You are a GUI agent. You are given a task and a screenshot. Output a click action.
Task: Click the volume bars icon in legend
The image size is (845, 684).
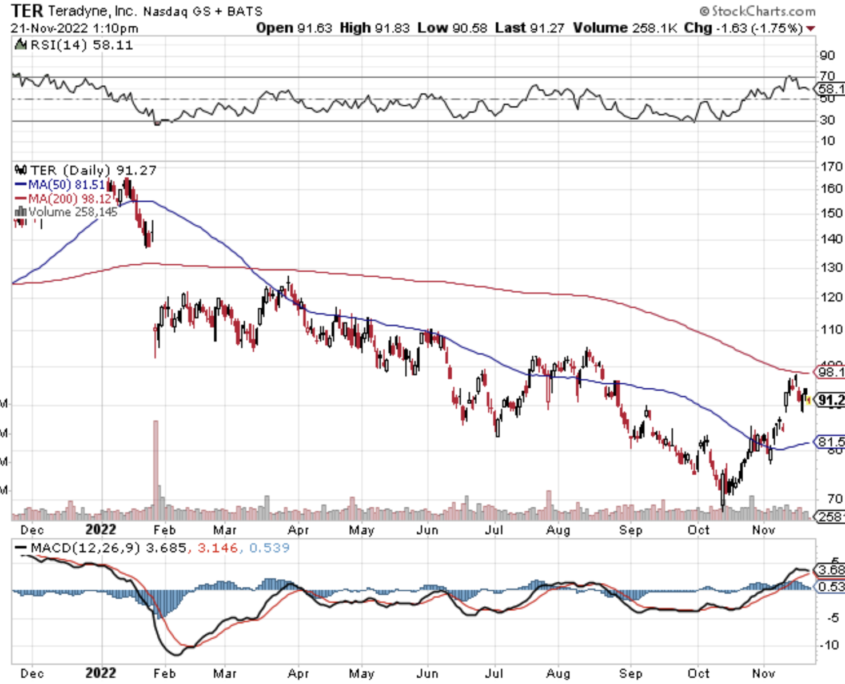pyautogui.click(x=17, y=211)
